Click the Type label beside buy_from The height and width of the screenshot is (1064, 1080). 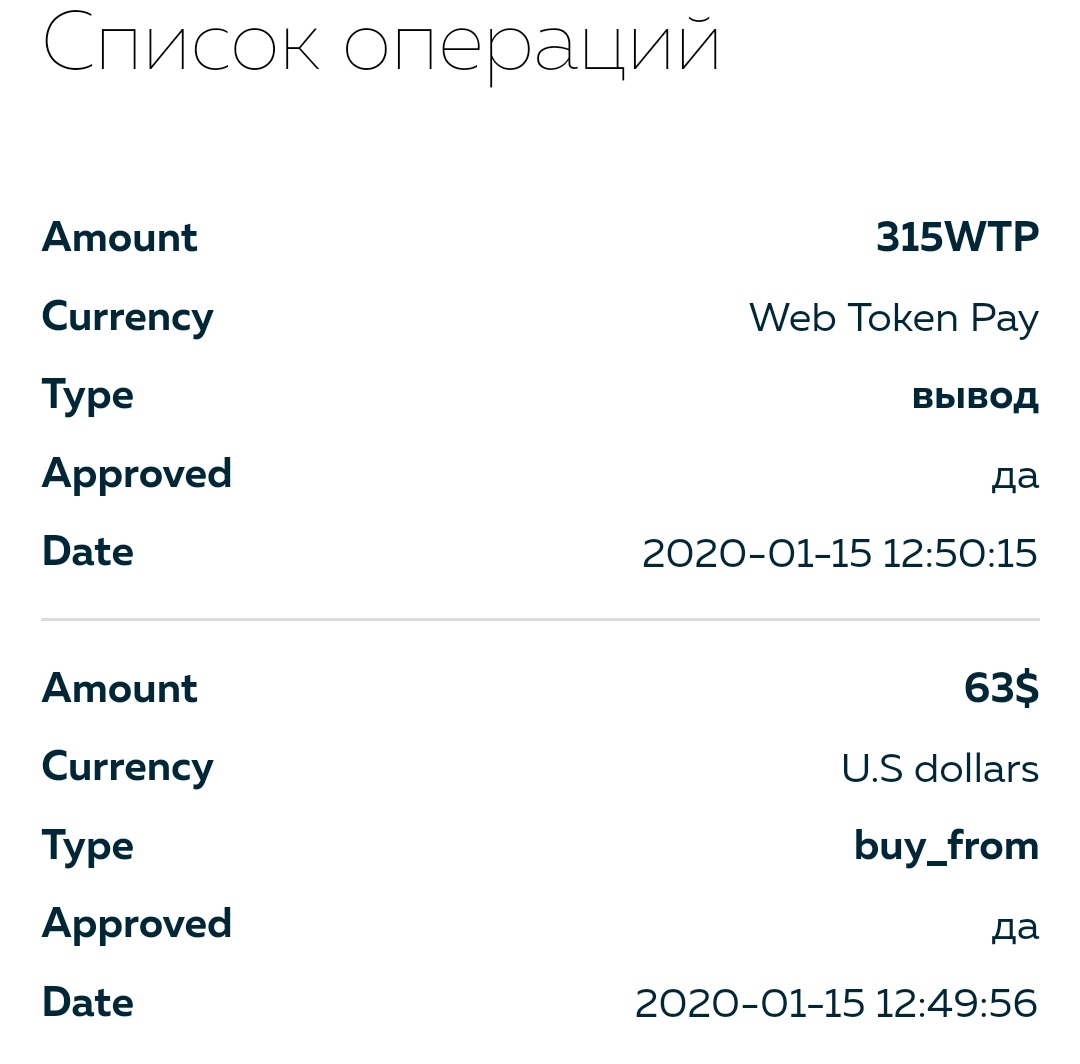pyautogui.click(x=88, y=847)
